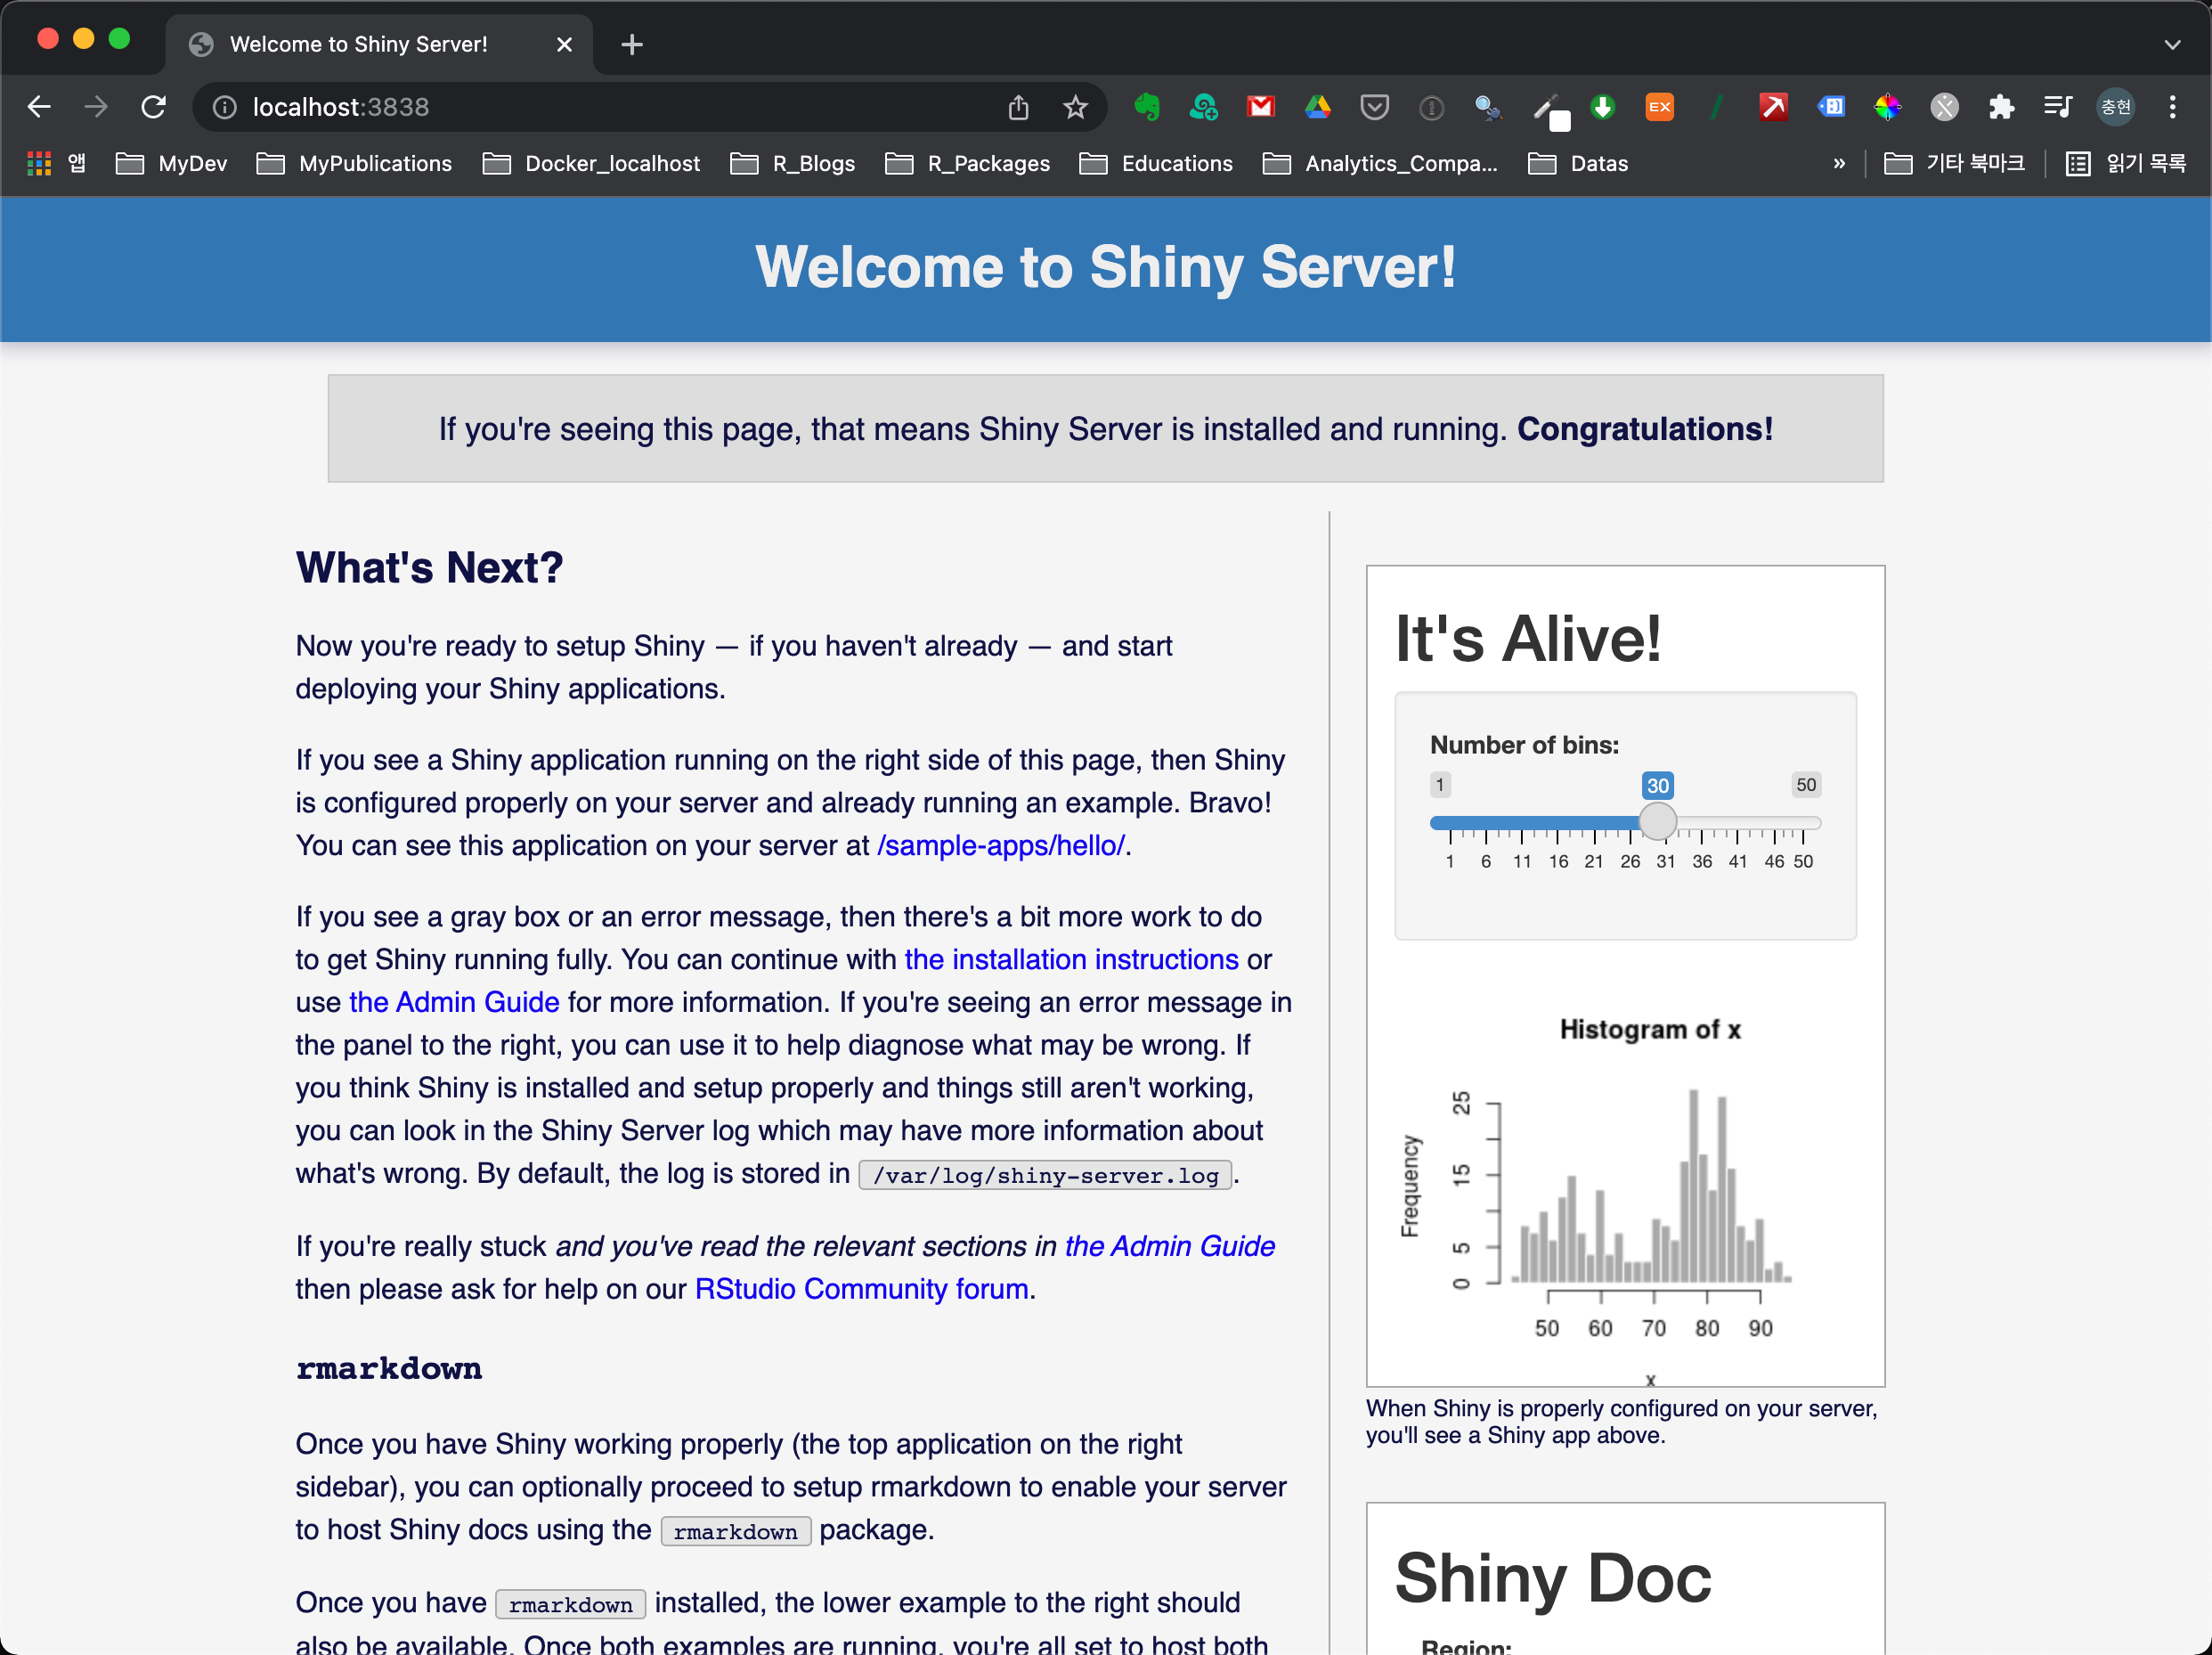Open the italic Admin Guide link
The image size is (2212, 1655).
pos(1170,1247)
